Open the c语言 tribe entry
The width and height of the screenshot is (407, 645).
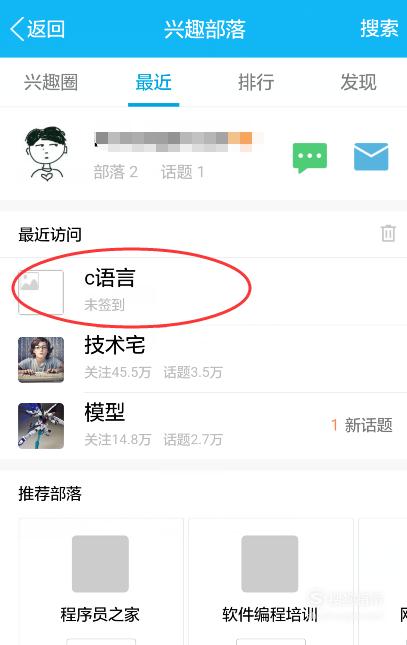pyautogui.click(x=203, y=292)
